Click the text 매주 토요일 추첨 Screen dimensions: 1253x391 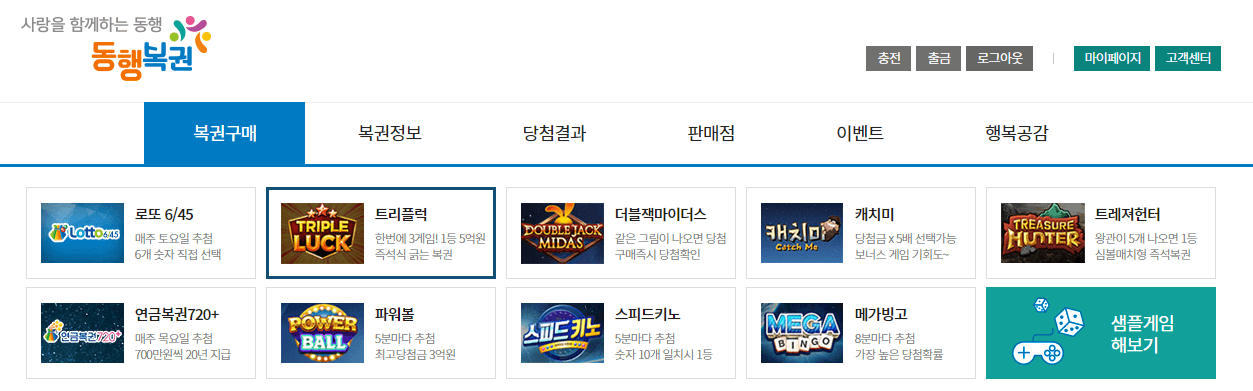pyautogui.click(x=174, y=238)
